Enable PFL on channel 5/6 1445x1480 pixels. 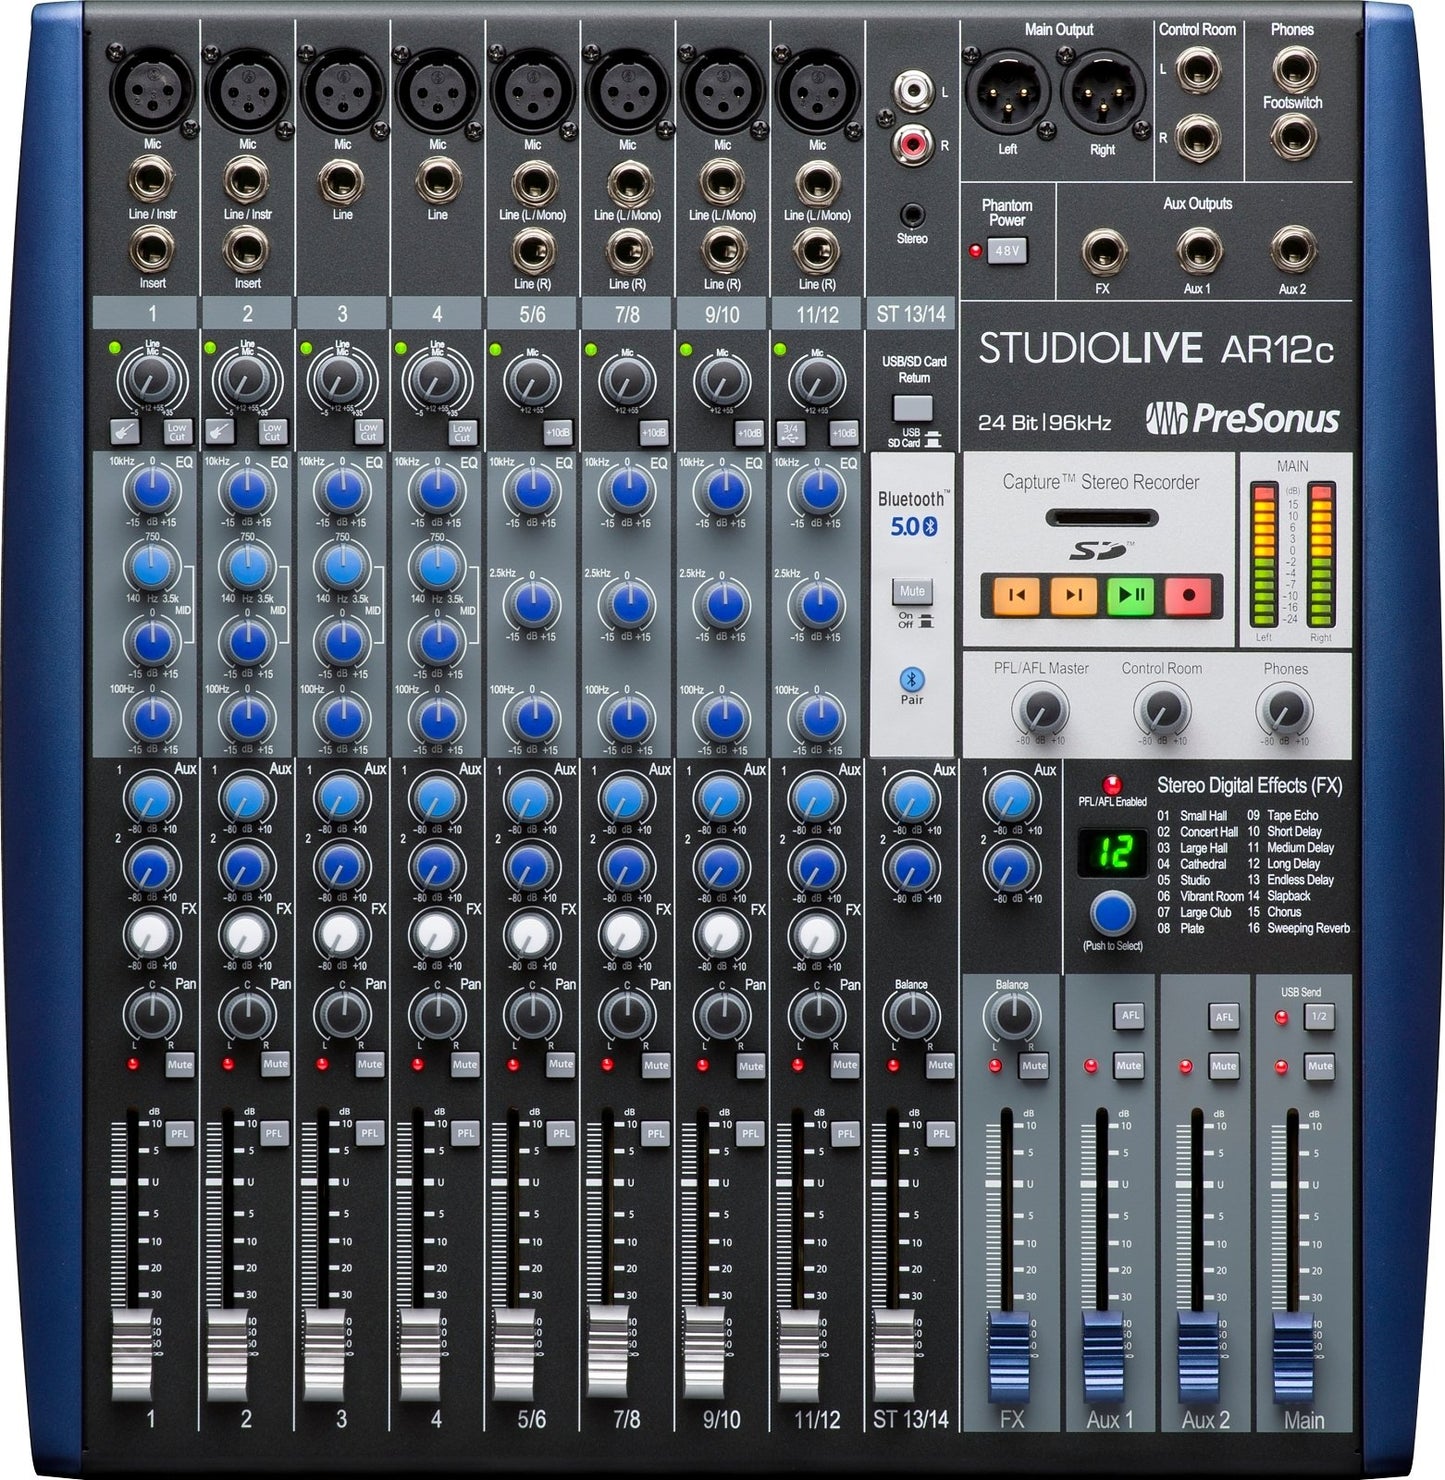coord(560,1133)
